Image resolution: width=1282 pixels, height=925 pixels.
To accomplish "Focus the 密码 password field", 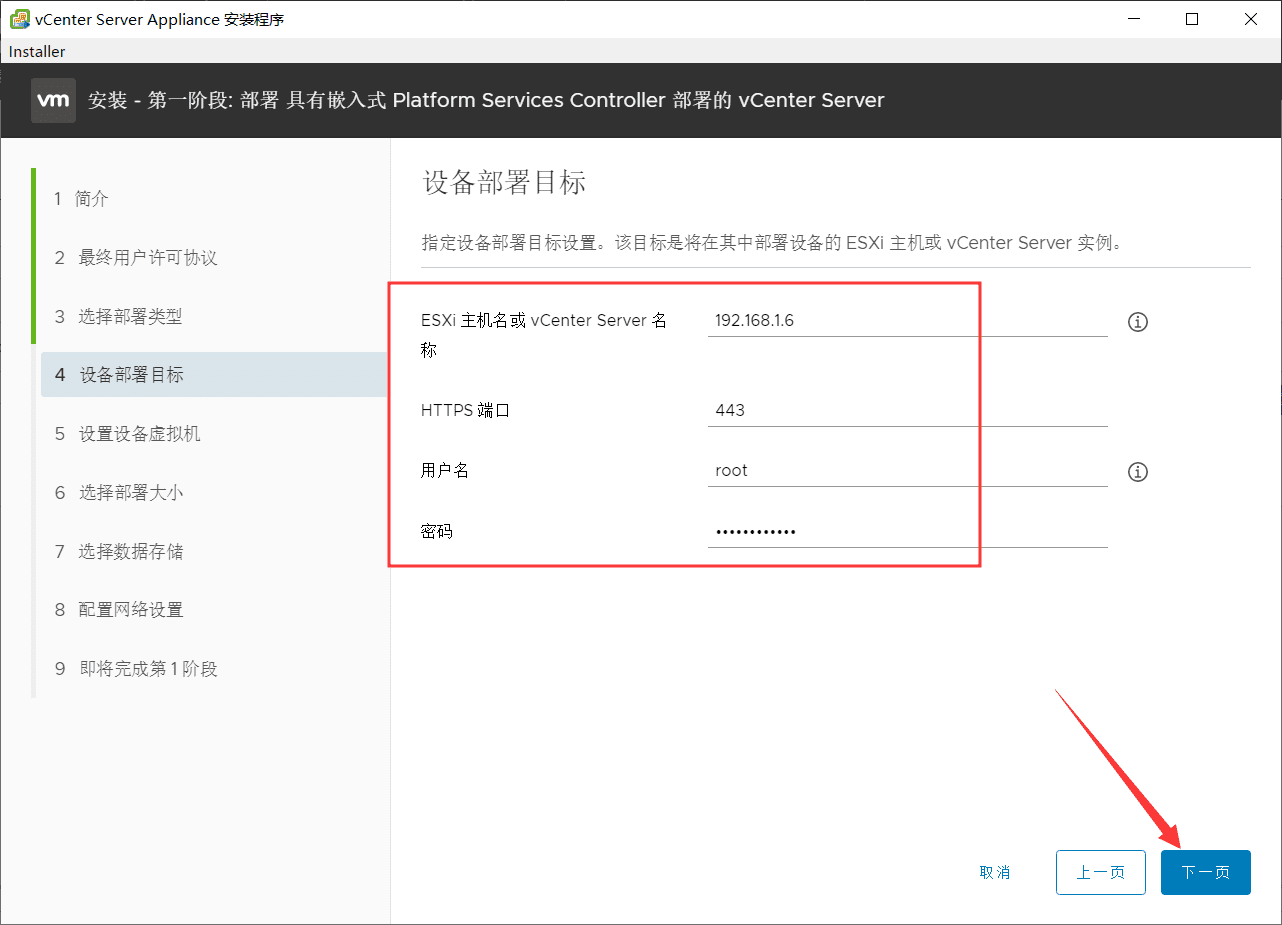I will 907,531.
